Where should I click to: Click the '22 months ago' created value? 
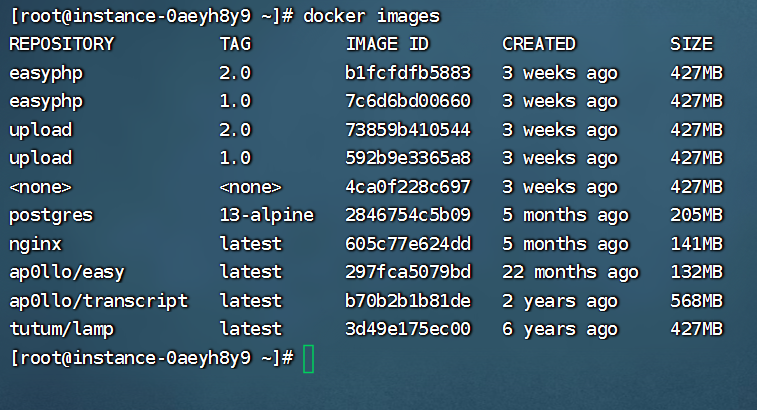(x=571, y=272)
